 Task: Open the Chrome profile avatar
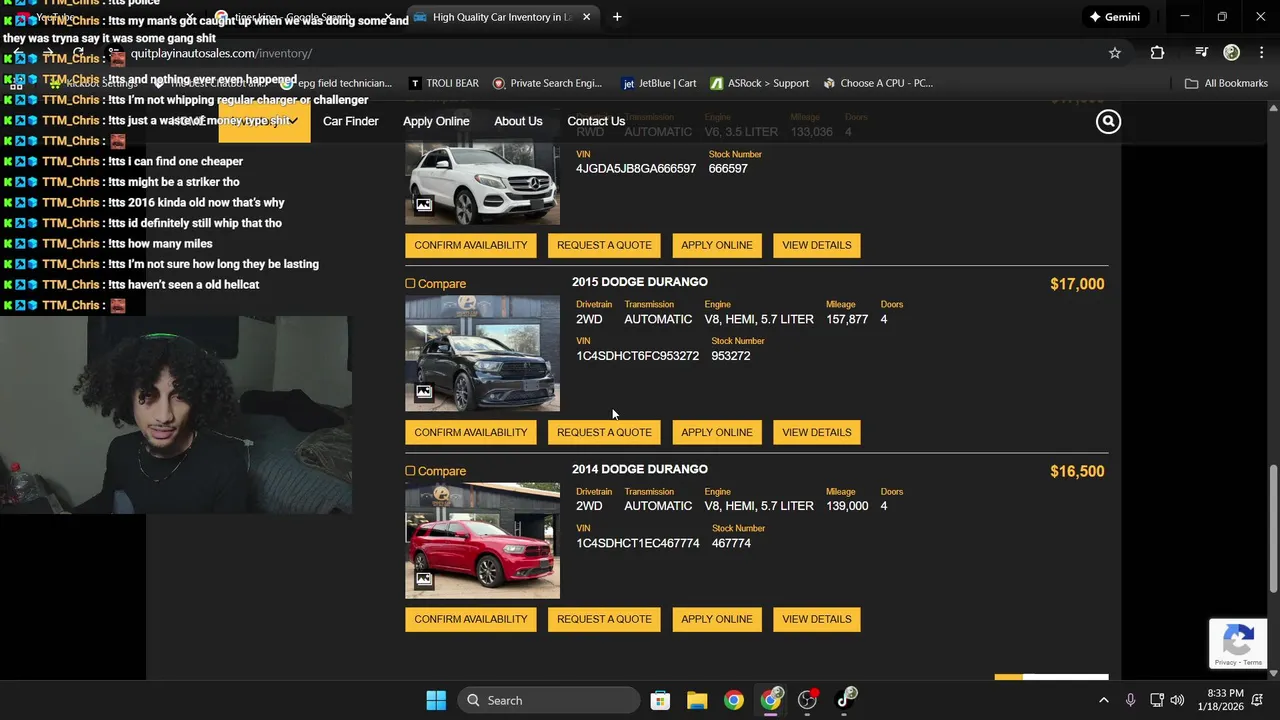[1232, 53]
